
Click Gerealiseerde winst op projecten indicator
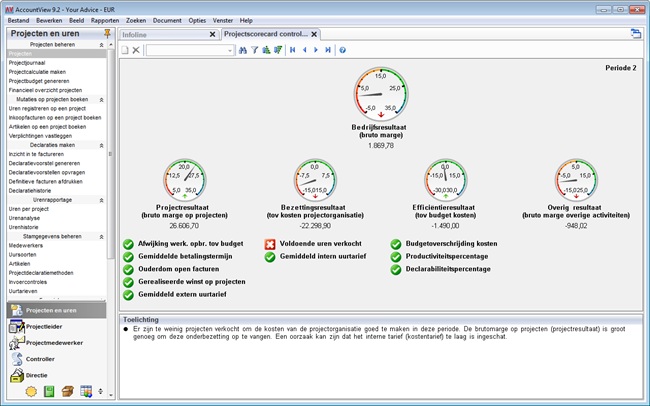[192, 282]
